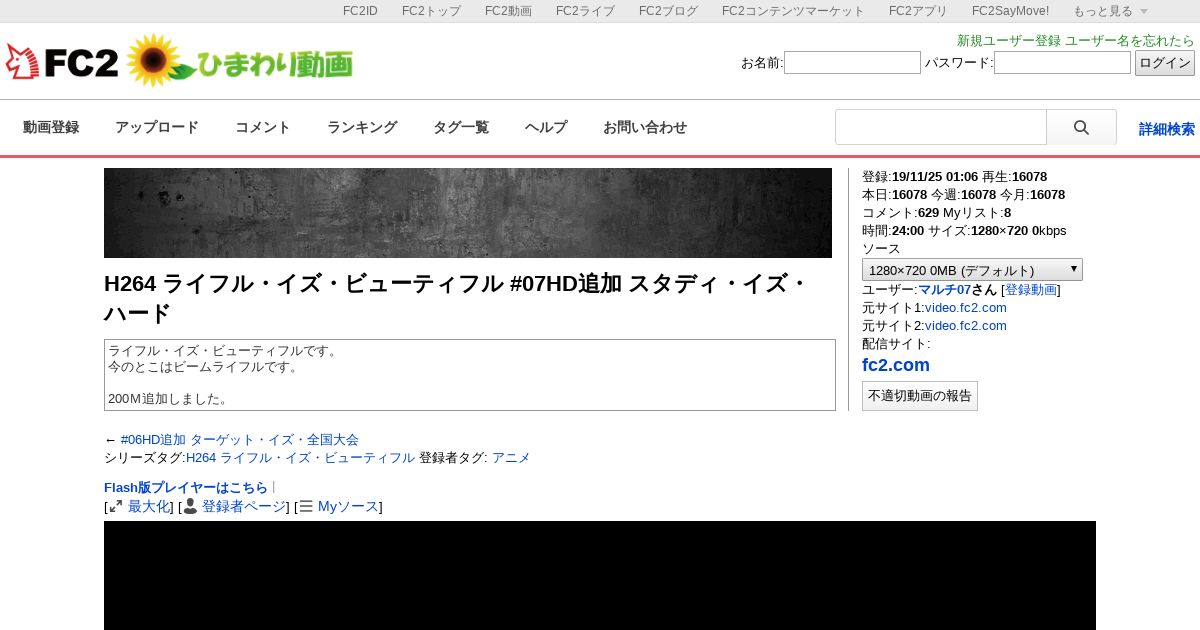Open the マルチ07 user link

pyautogui.click(x=944, y=289)
